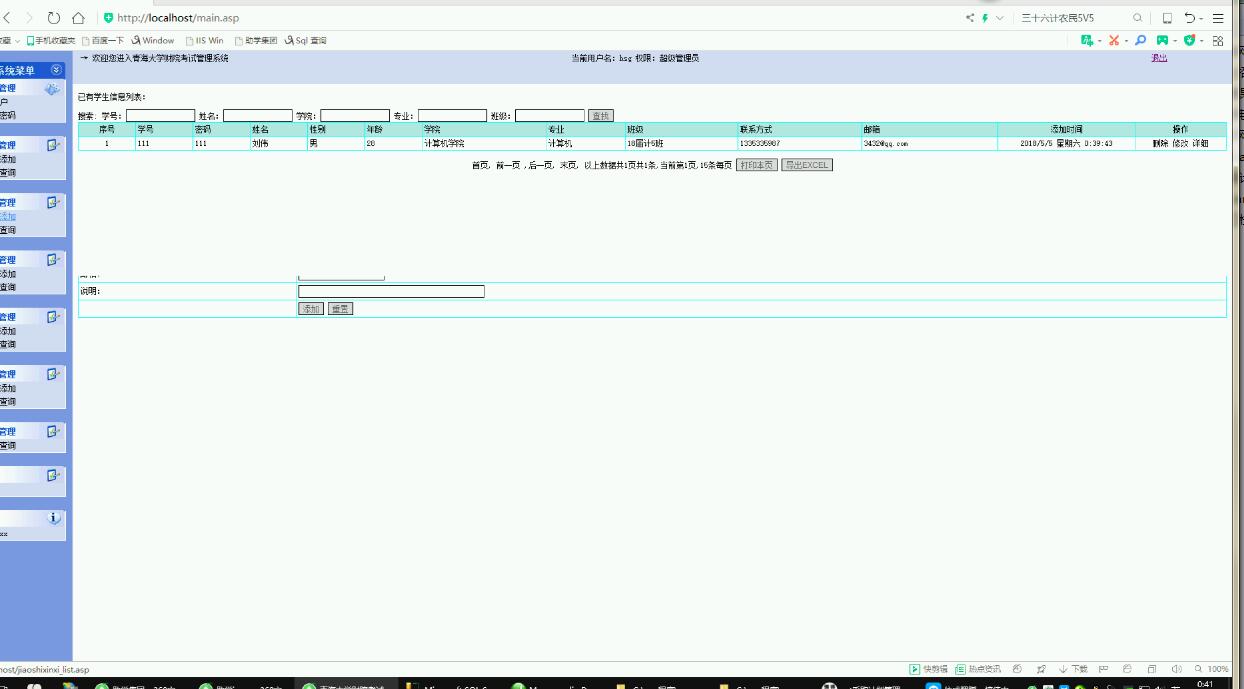
Task: Click the green shield extension icon
Action: (1190, 41)
